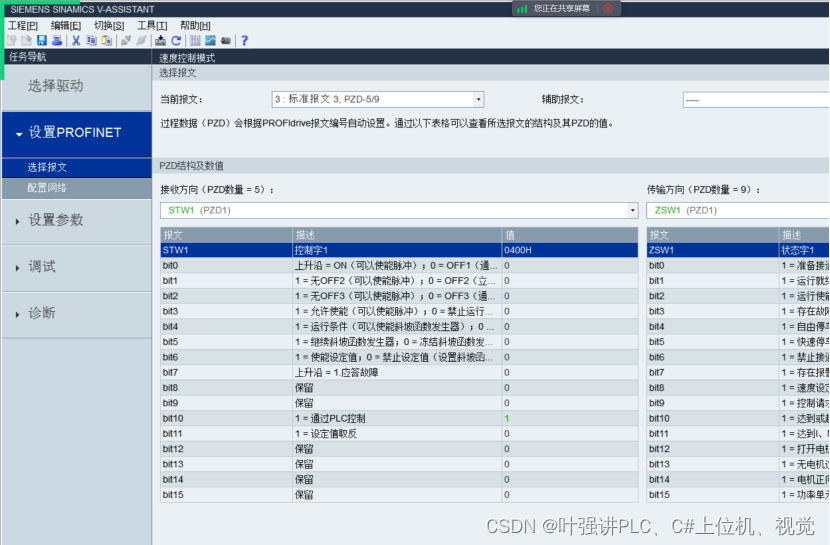Screen dimensions: 830x545
Task: Click bit5 description 继续斜坡函数发生器
Action: [397, 342]
